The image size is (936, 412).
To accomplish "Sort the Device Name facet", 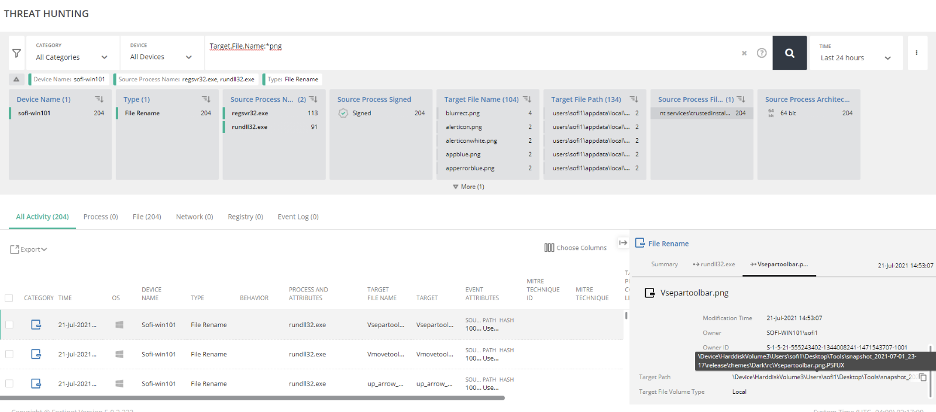I will (100, 99).
